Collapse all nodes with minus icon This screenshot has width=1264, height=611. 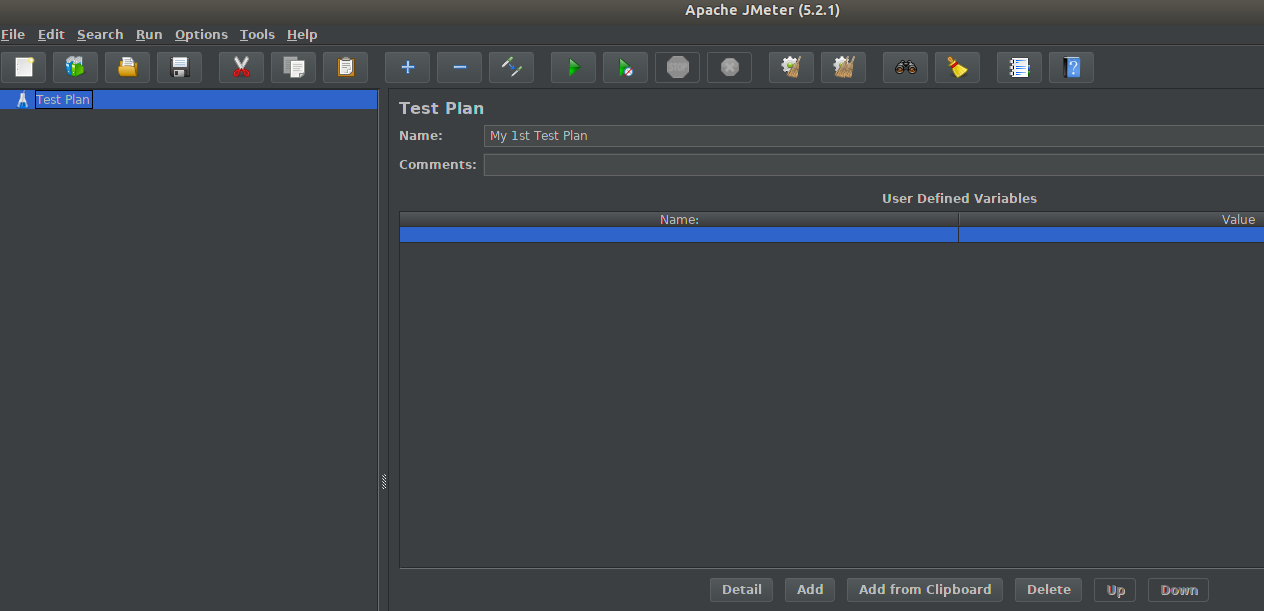tap(459, 68)
